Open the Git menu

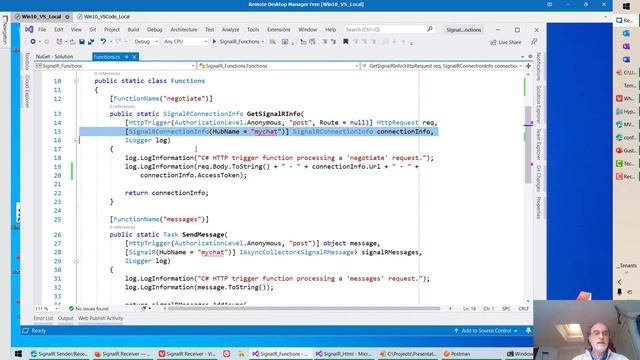(93, 29)
